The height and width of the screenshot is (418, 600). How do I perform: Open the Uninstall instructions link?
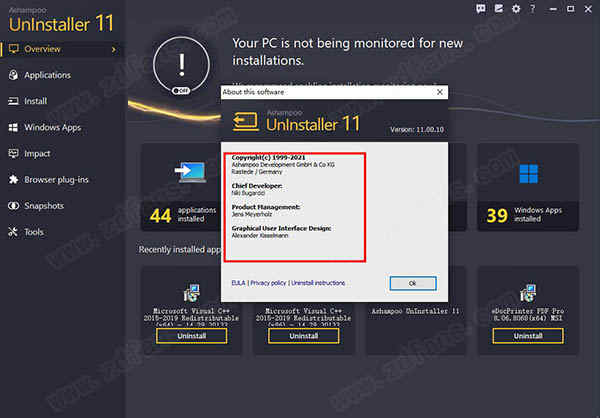[318, 283]
